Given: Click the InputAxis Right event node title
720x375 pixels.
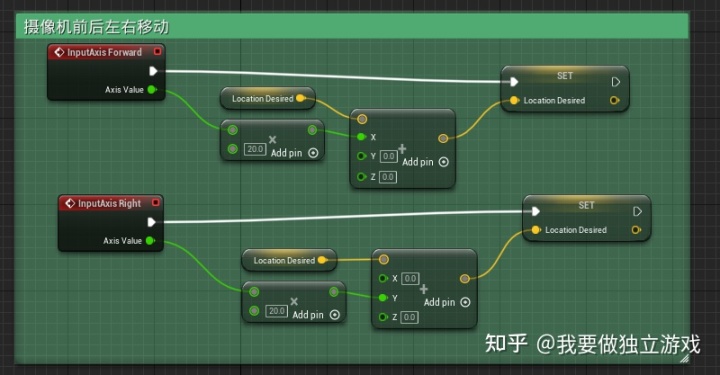Looking at the screenshot, I should [109, 203].
